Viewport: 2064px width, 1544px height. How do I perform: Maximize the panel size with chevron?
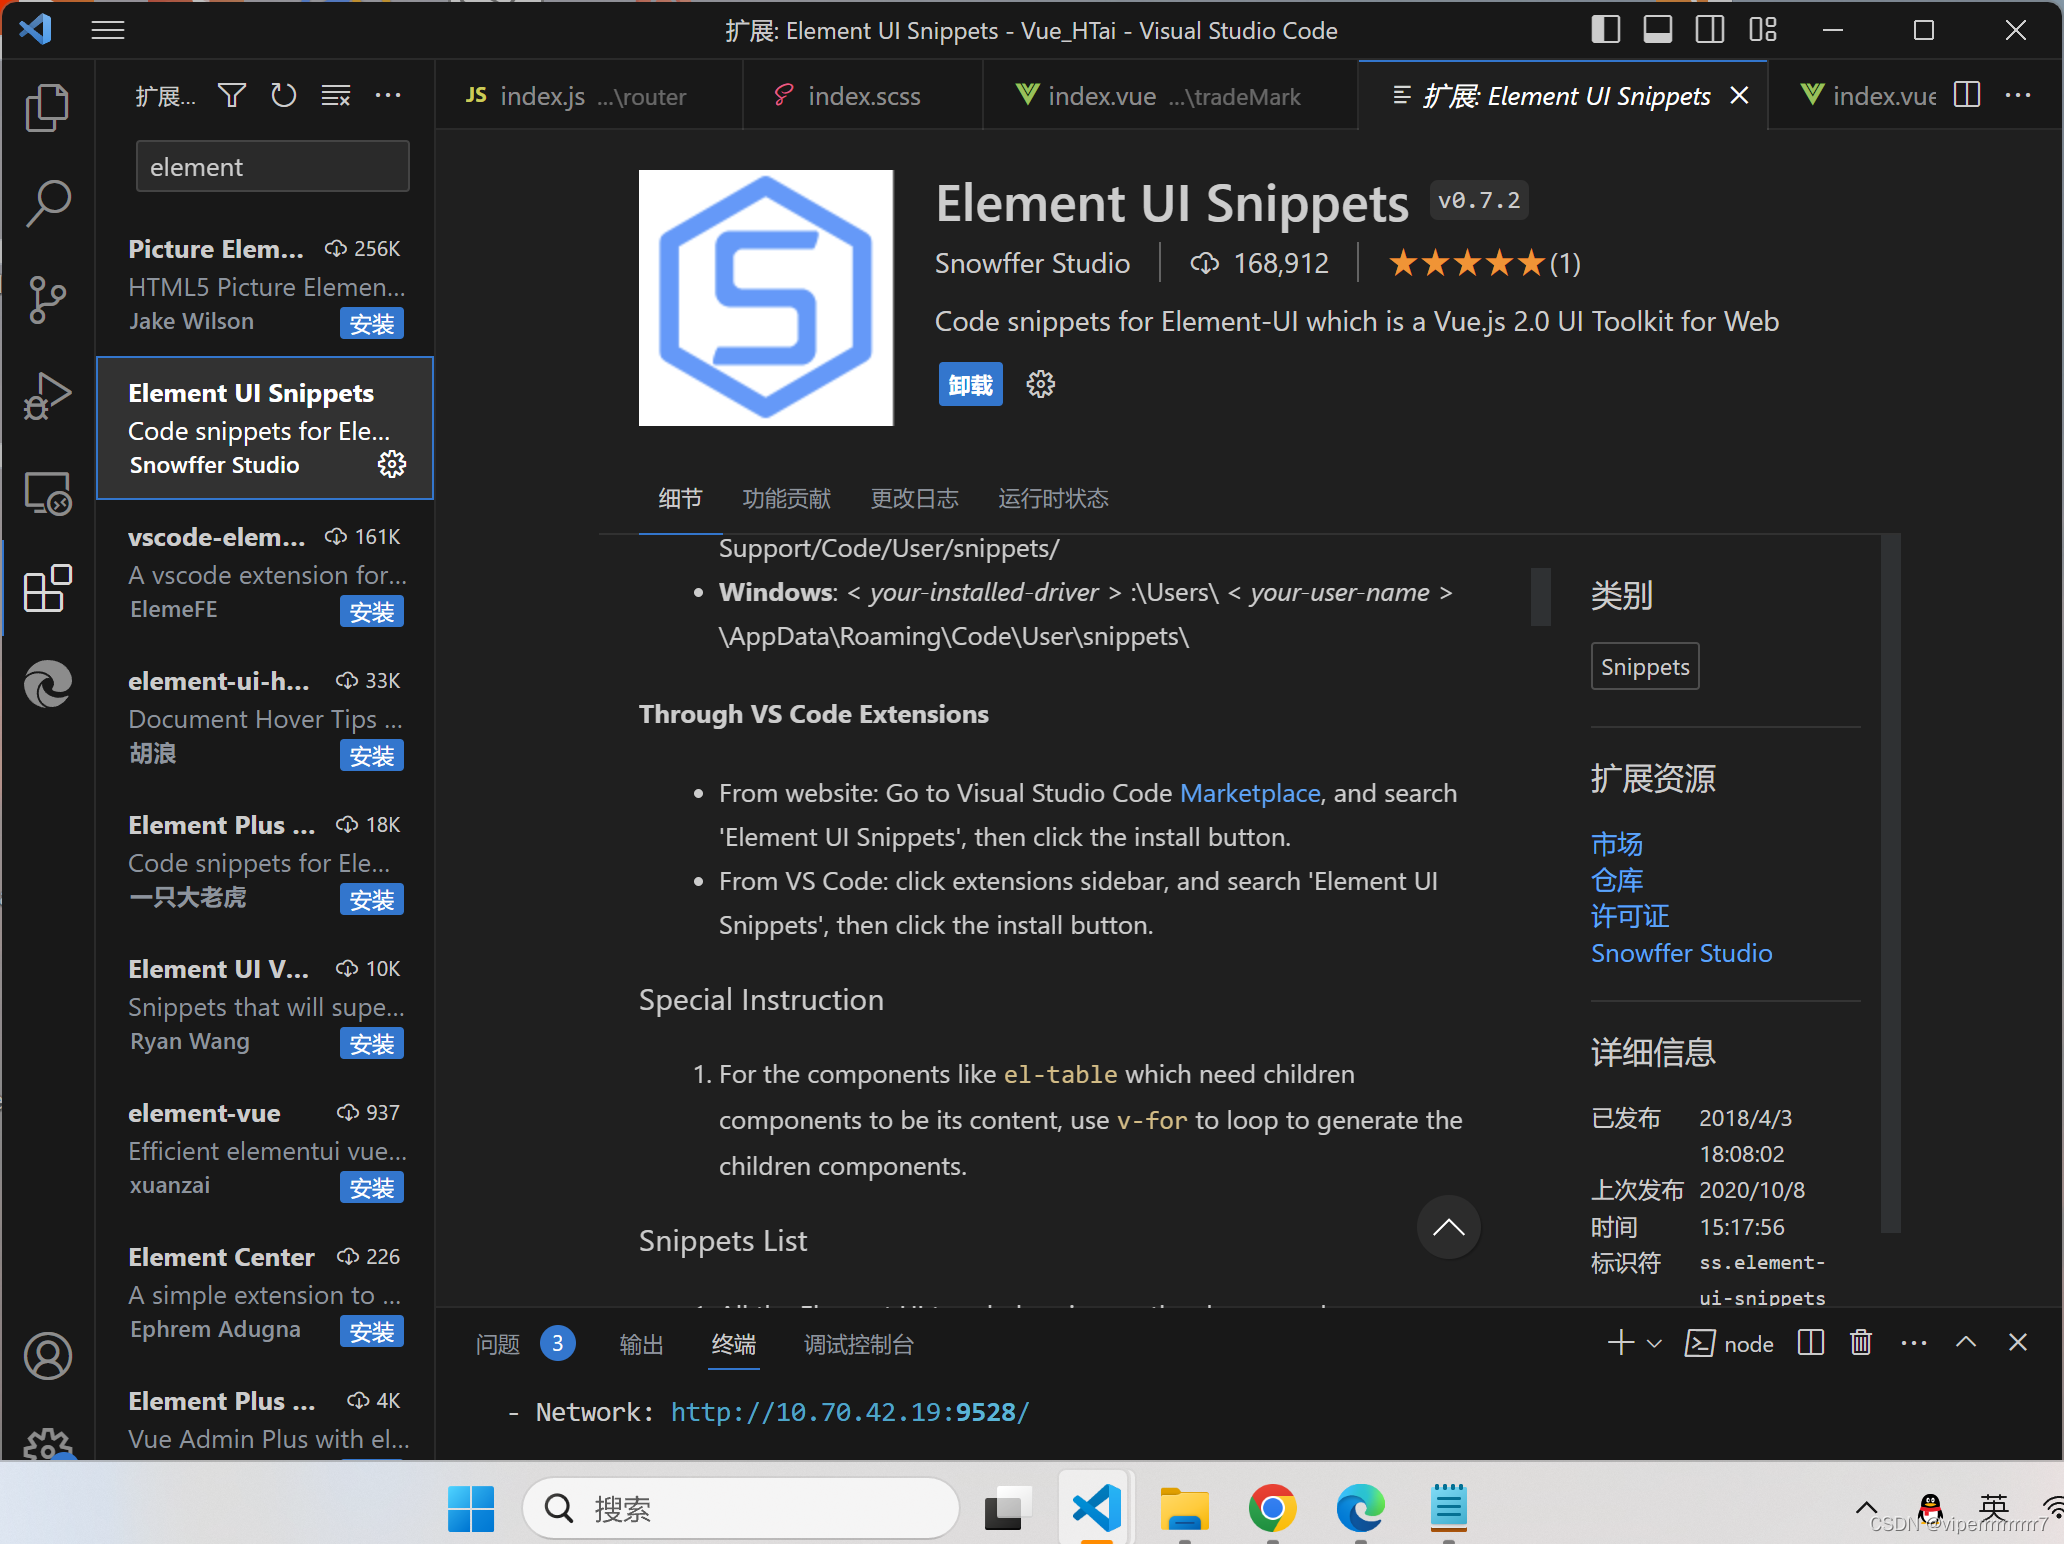tap(1966, 1343)
